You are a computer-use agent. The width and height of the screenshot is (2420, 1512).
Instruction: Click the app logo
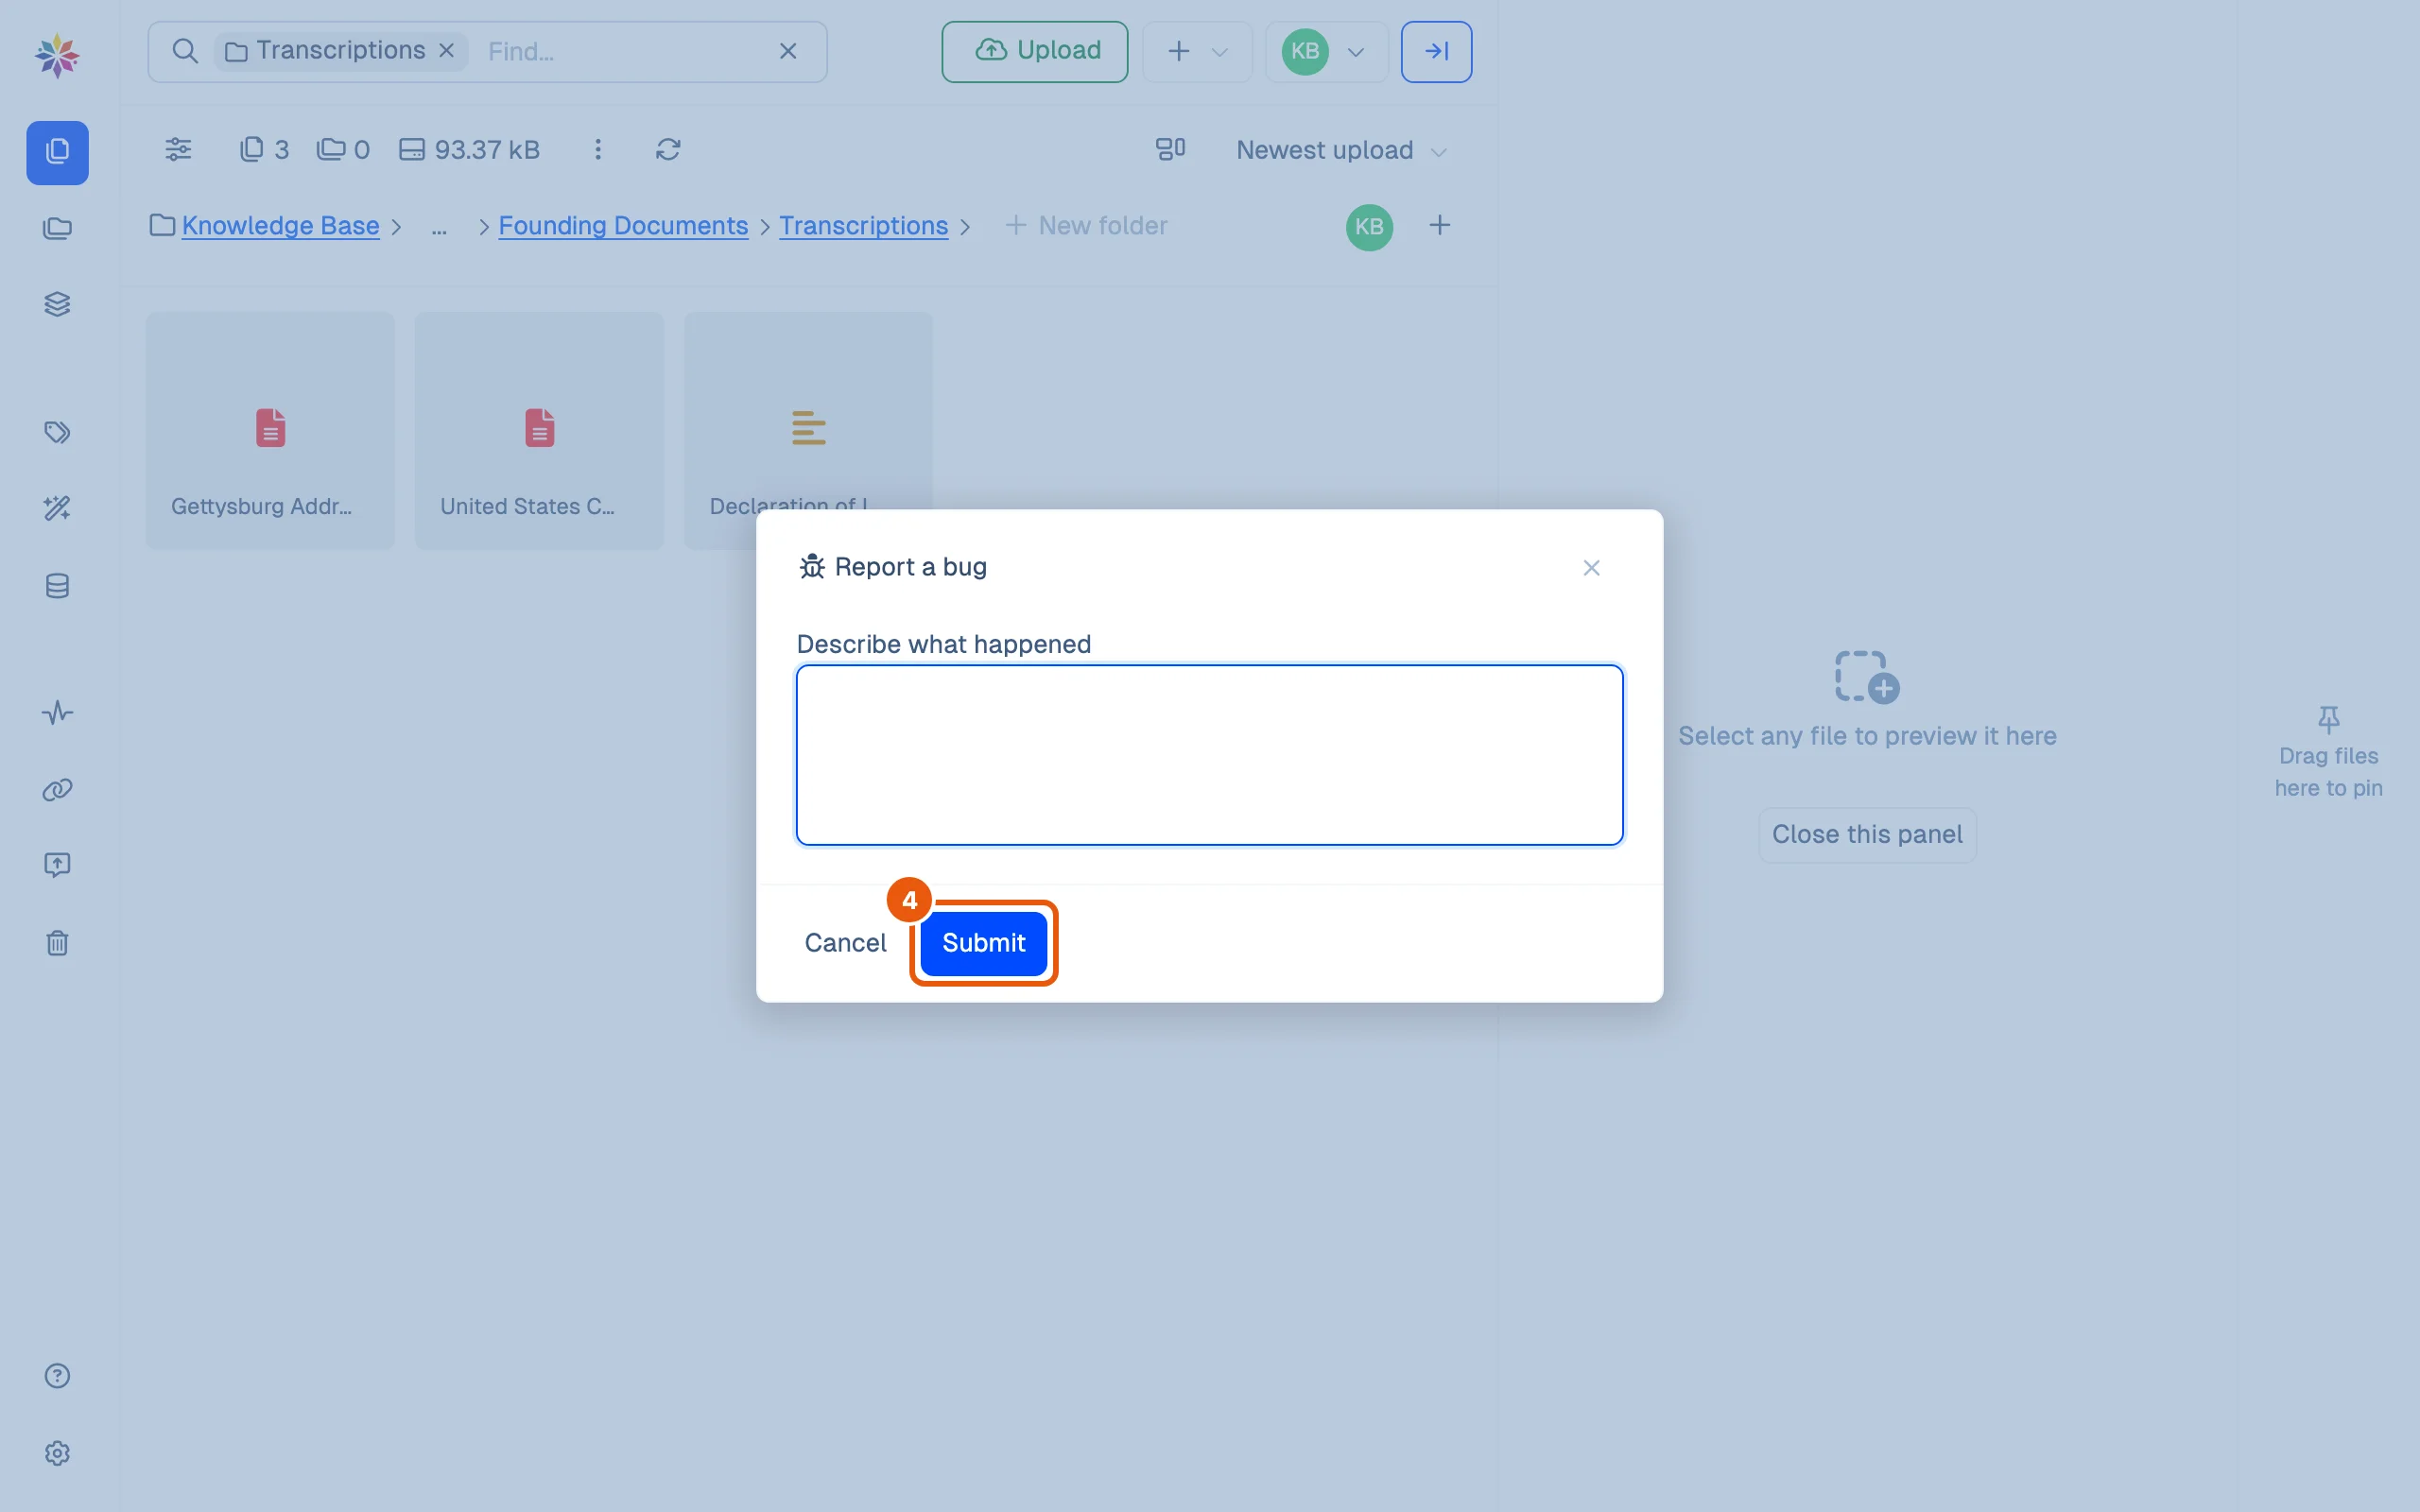tap(57, 56)
